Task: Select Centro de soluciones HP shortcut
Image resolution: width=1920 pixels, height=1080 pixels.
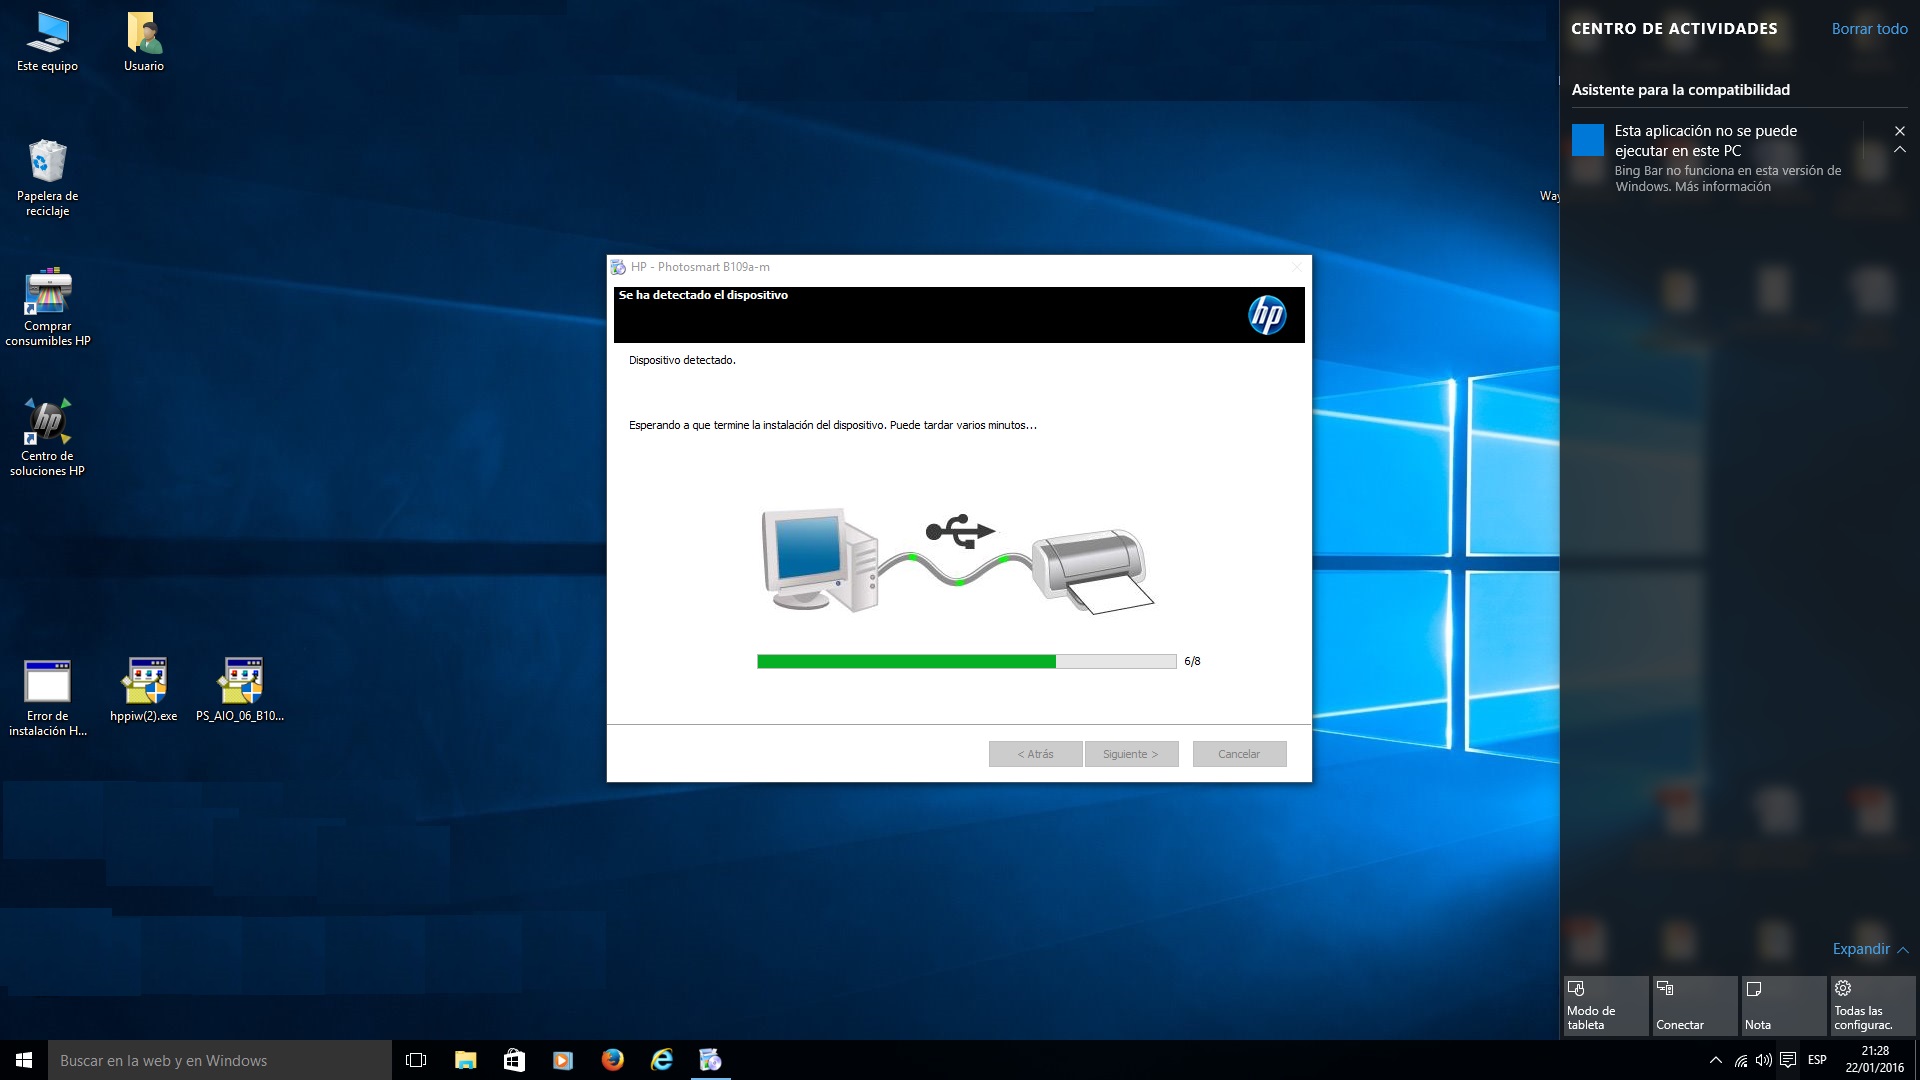Action: pos(47,437)
